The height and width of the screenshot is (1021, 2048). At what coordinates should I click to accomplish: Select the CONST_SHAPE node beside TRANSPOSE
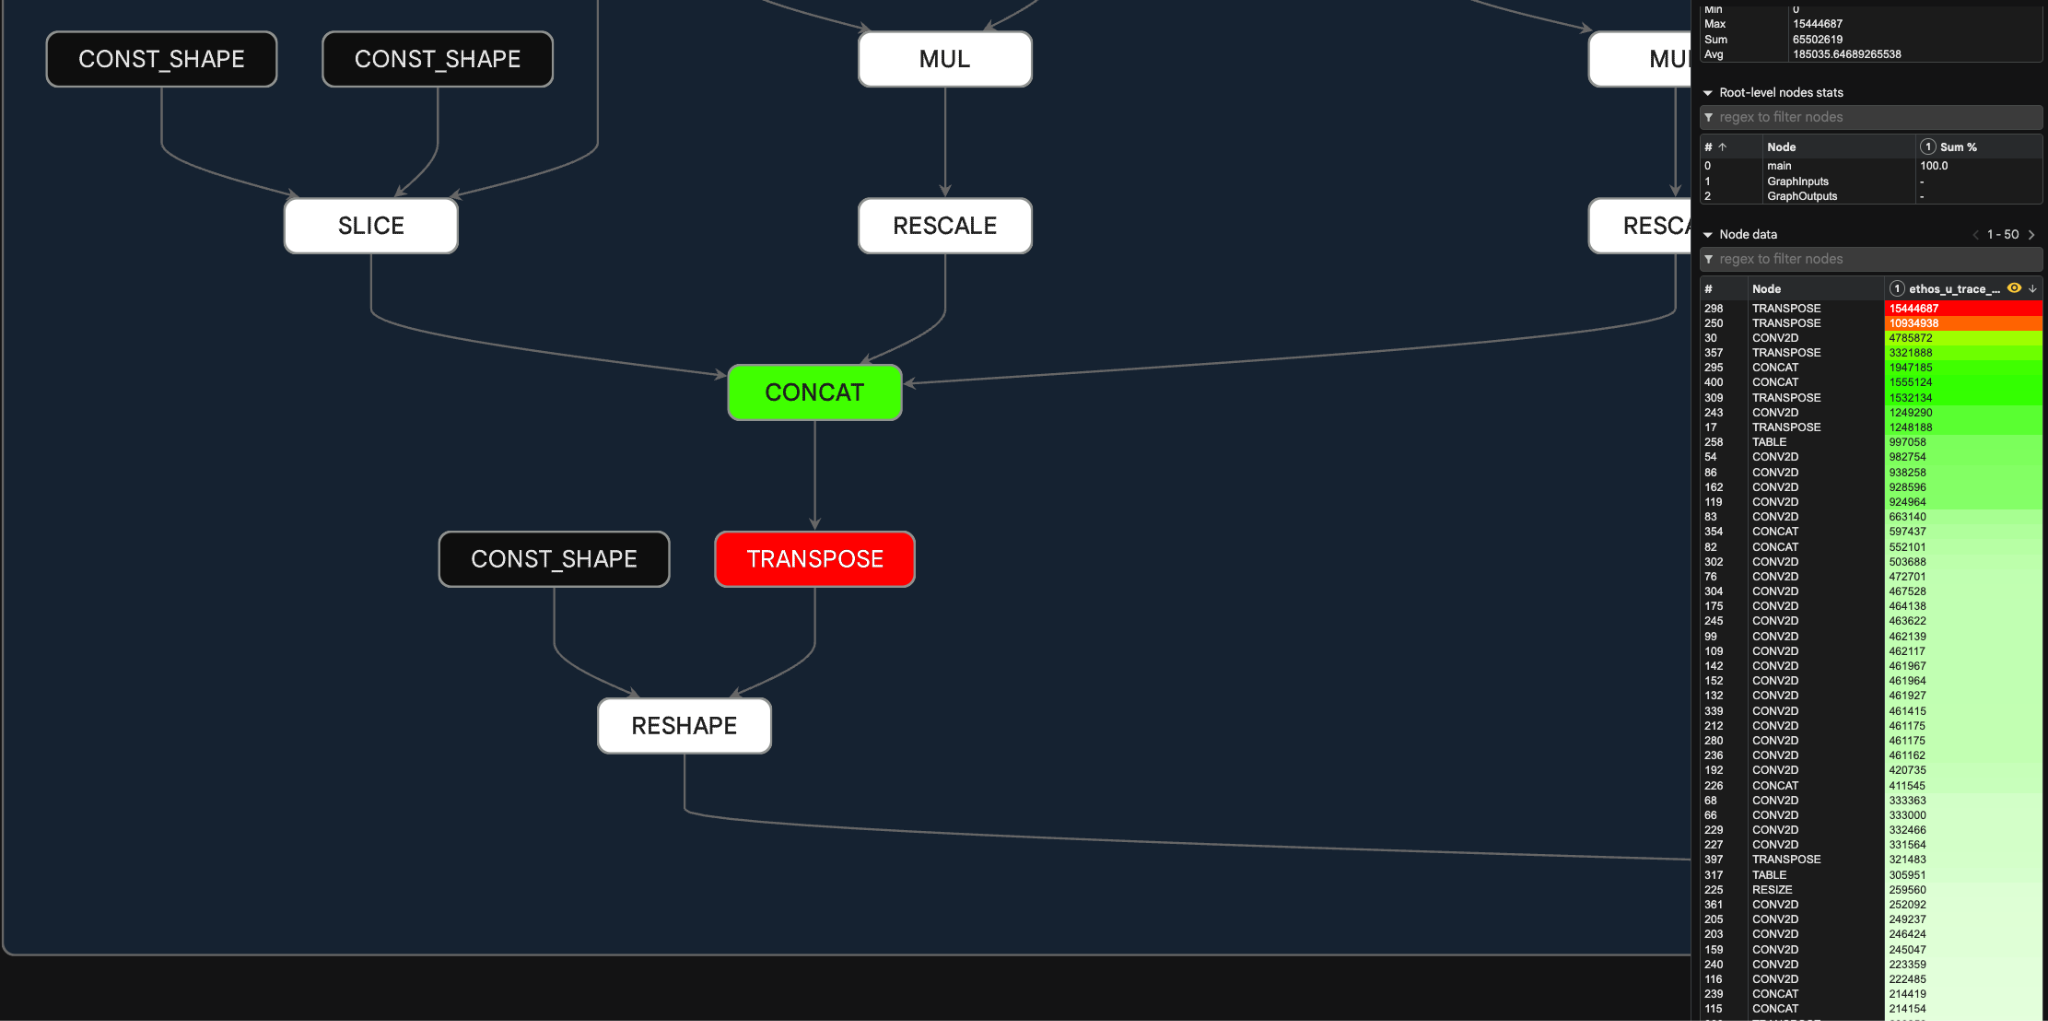554,559
